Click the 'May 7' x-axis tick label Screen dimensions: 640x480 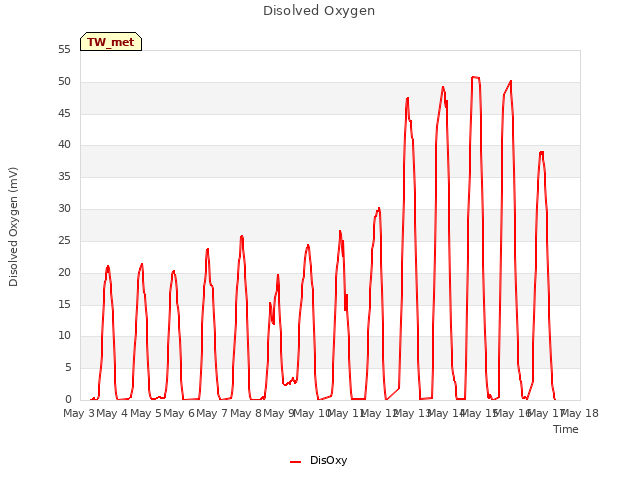tap(212, 413)
